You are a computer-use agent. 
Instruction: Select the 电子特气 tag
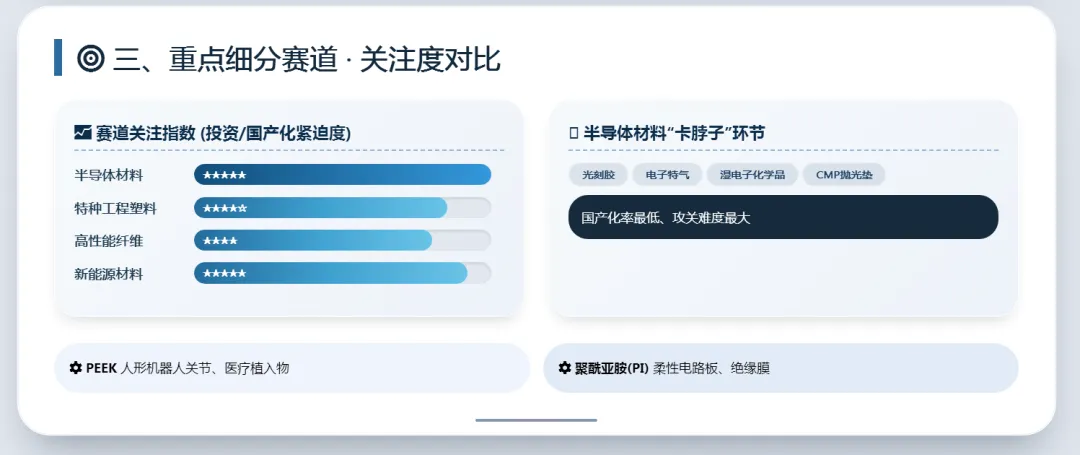(x=667, y=175)
